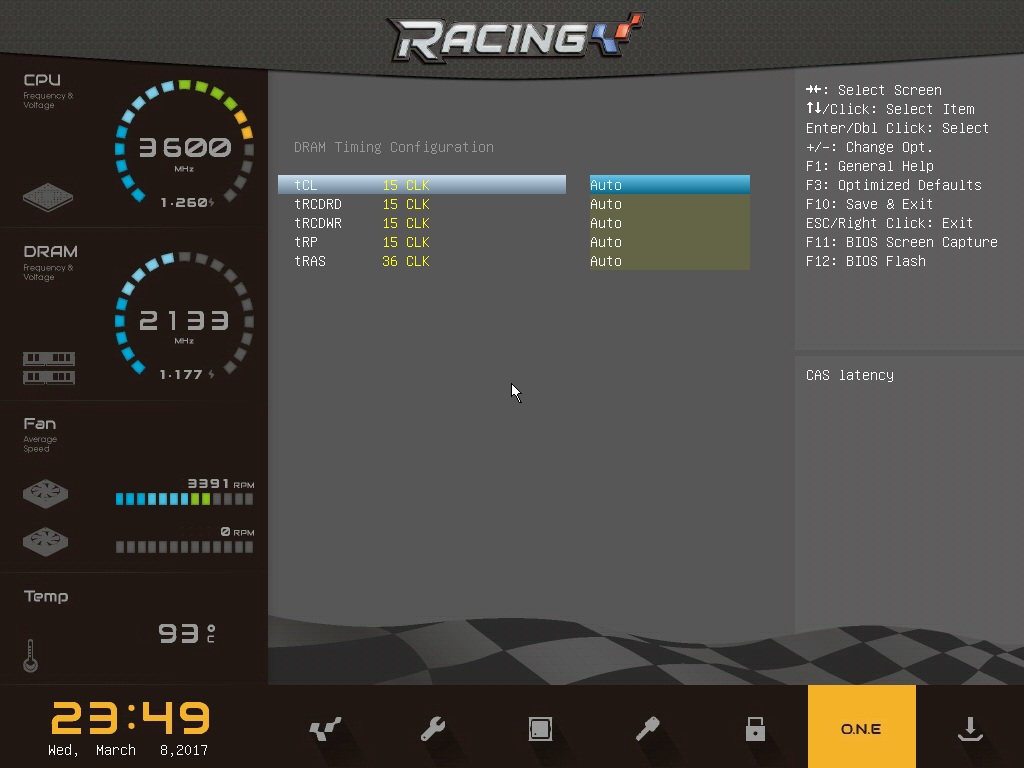Viewport: 1024px width, 768px height.
Task: Change the tRP Auto setting
Action: [669, 242]
